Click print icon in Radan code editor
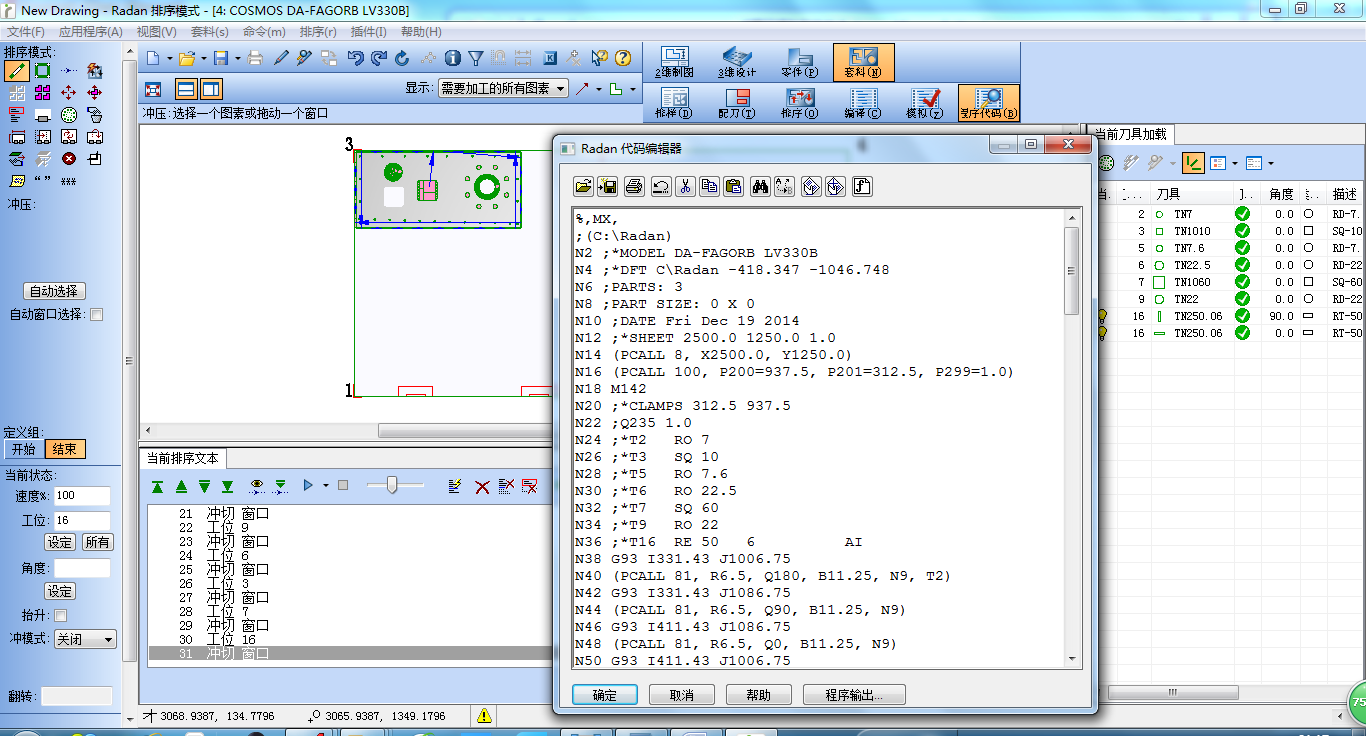This screenshot has width=1366, height=736. [x=634, y=186]
